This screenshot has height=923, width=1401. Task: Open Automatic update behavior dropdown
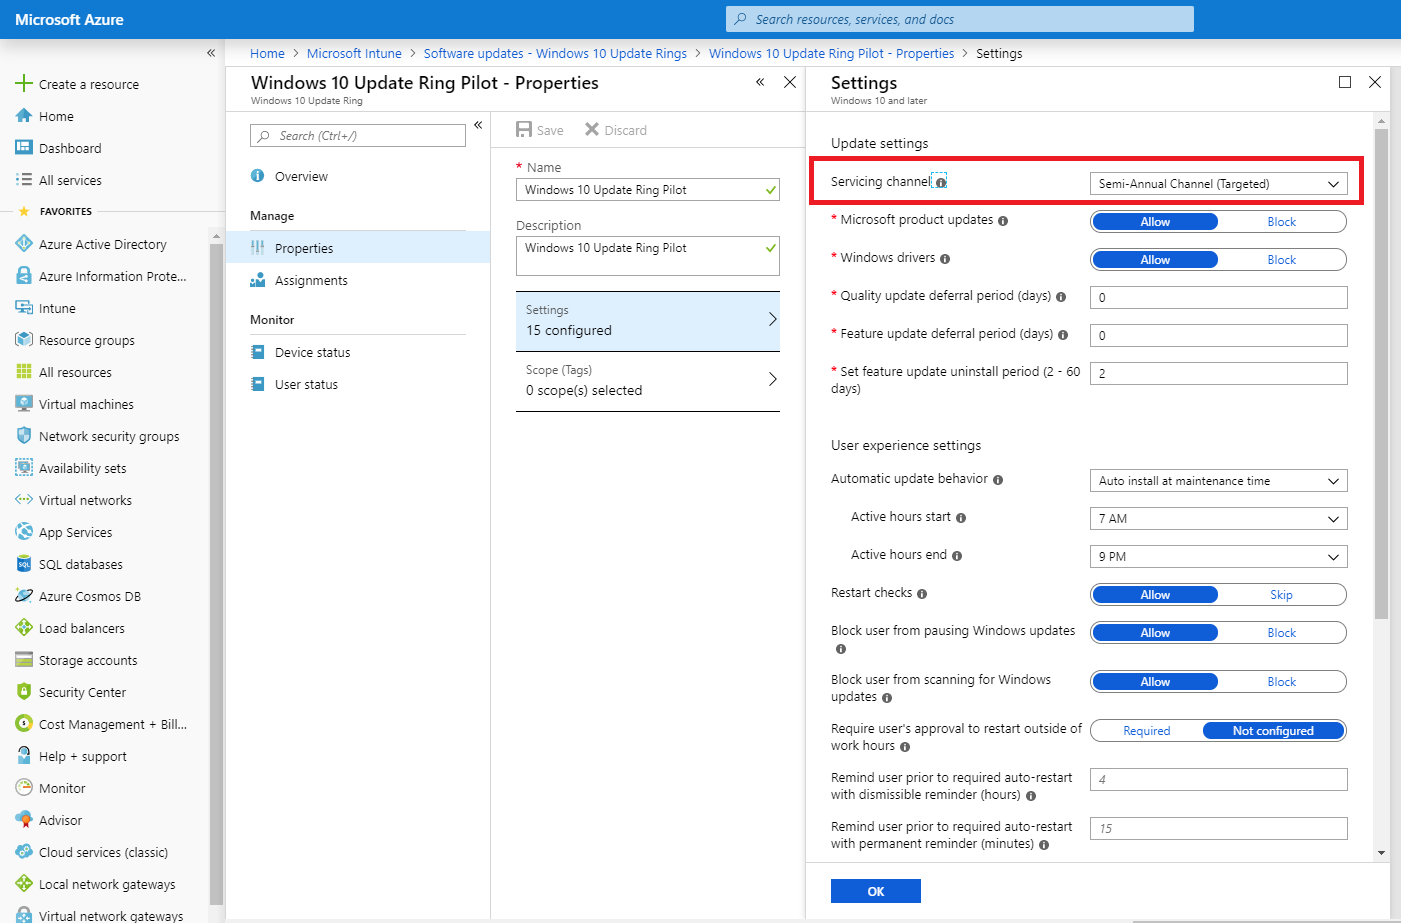[x=1218, y=481]
